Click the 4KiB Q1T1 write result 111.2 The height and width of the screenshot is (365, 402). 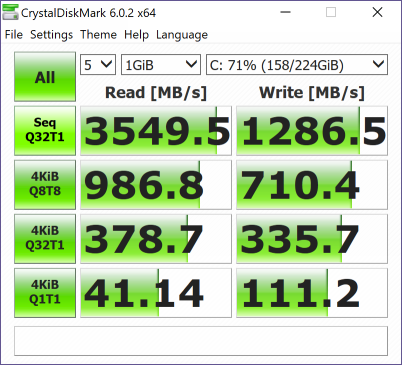[312, 293]
